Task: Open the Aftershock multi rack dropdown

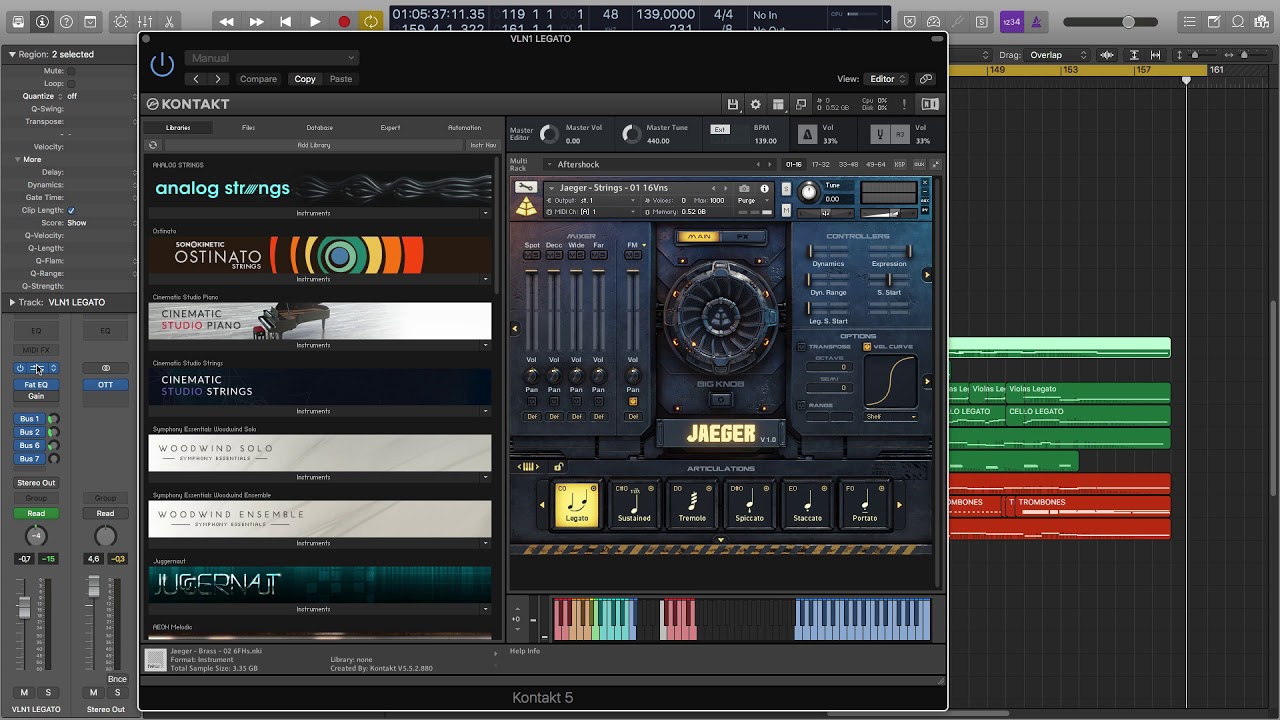Action: click(x=659, y=164)
